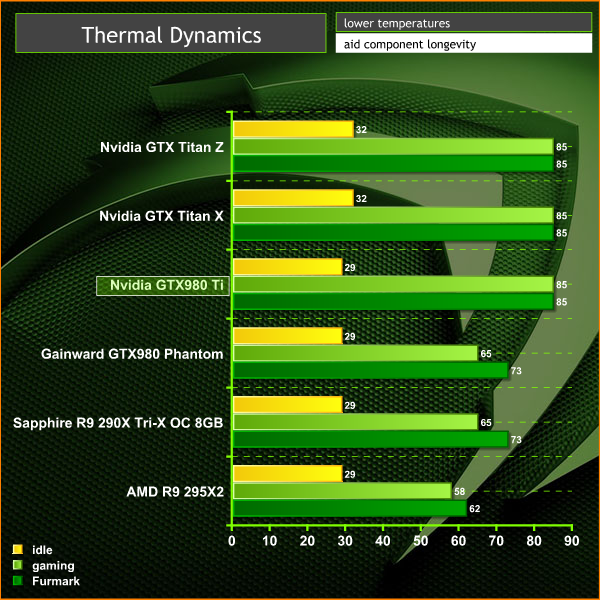Click the '90' axis tick label
This screenshot has height=600, width=600.
click(572, 541)
